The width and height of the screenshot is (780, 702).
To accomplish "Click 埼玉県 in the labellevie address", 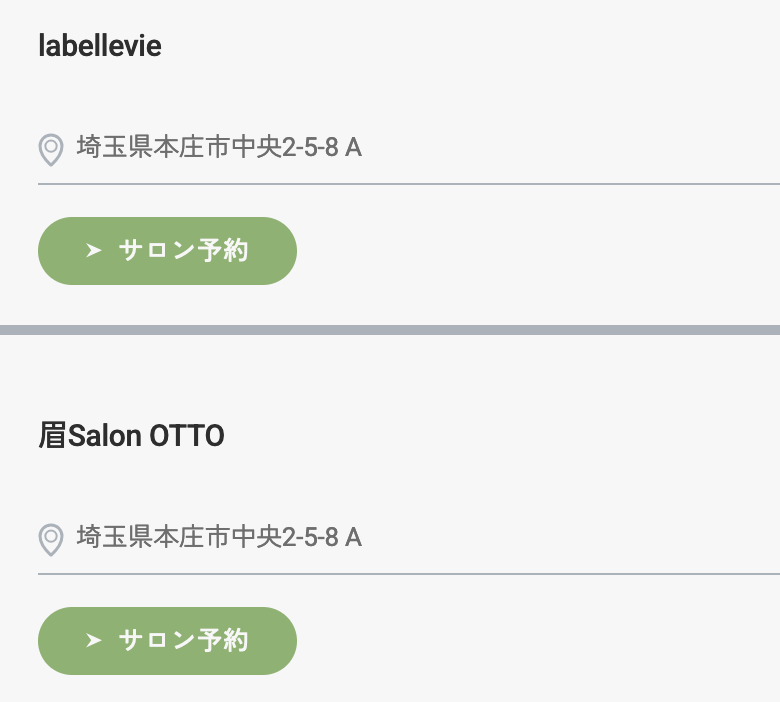I will click(x=115, y=147).
